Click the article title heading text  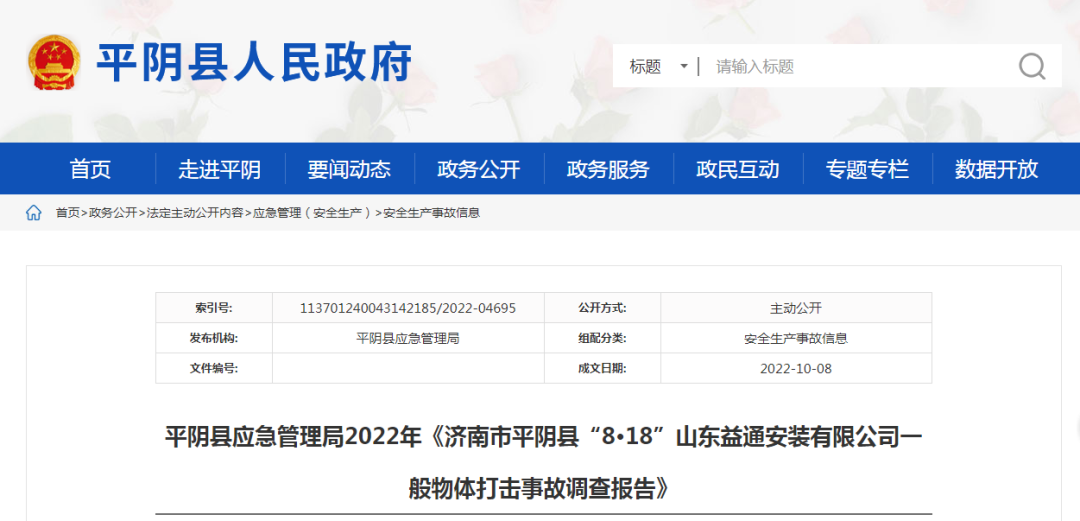[x=543, y=463]
